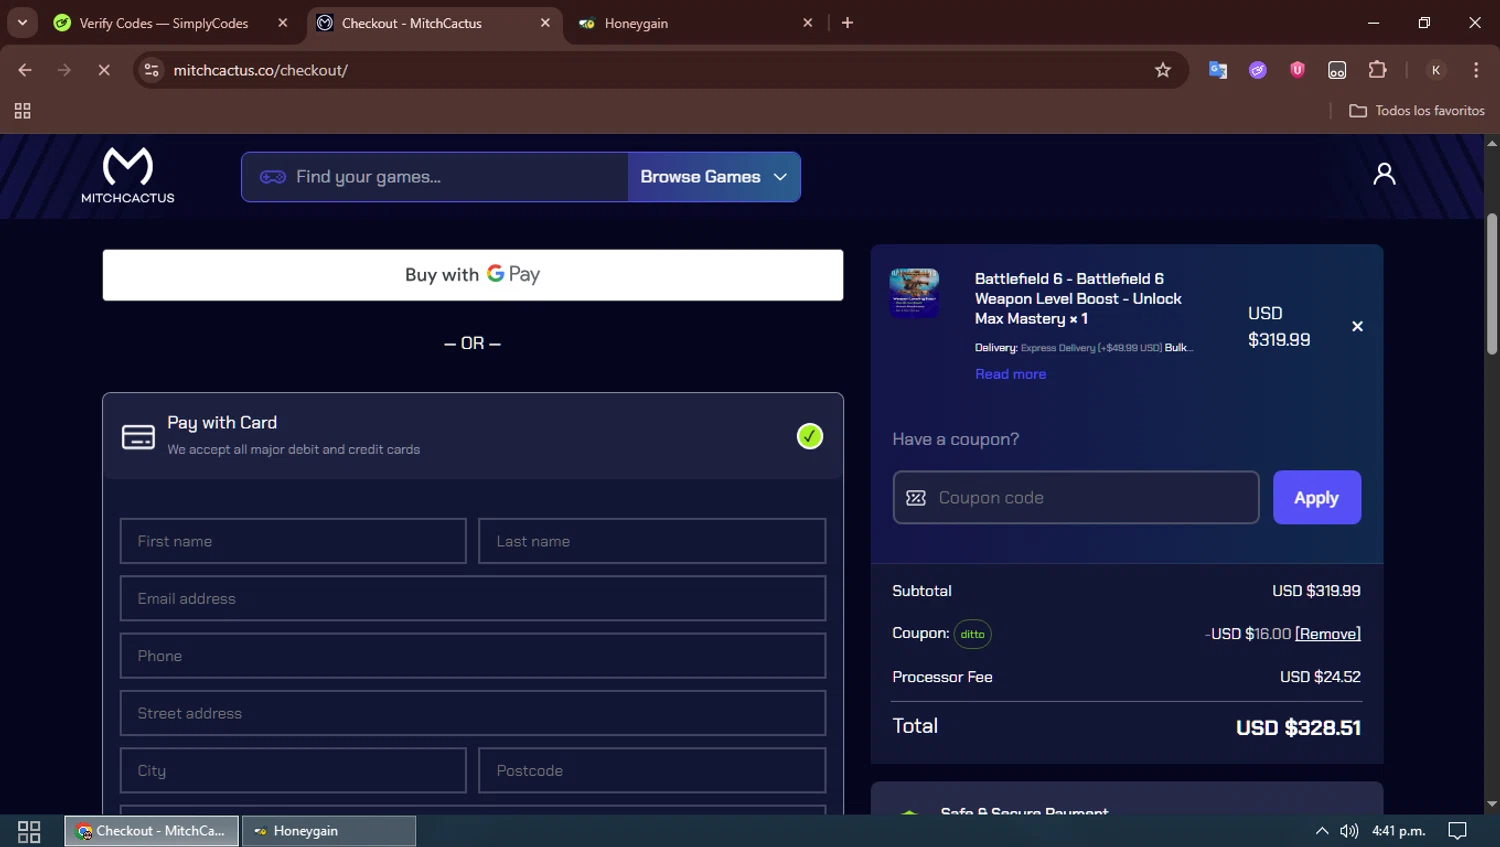The image size is (1500, 847).
Task: Open the Chrome three-dot menu
Action: 1476,70
